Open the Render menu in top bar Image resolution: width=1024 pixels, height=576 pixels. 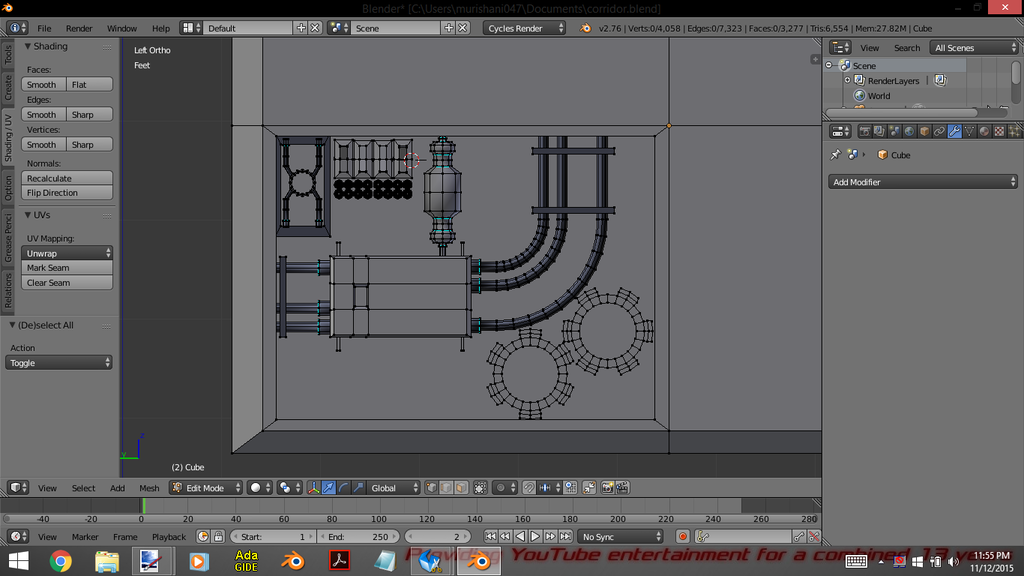[79, 28]
